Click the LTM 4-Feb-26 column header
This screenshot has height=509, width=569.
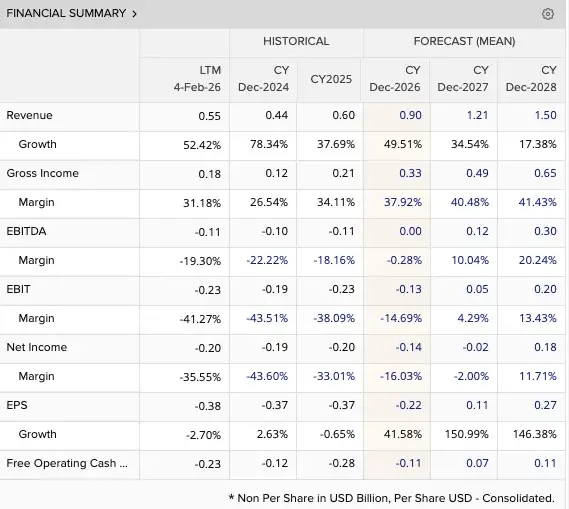click(x=197, y=79)
